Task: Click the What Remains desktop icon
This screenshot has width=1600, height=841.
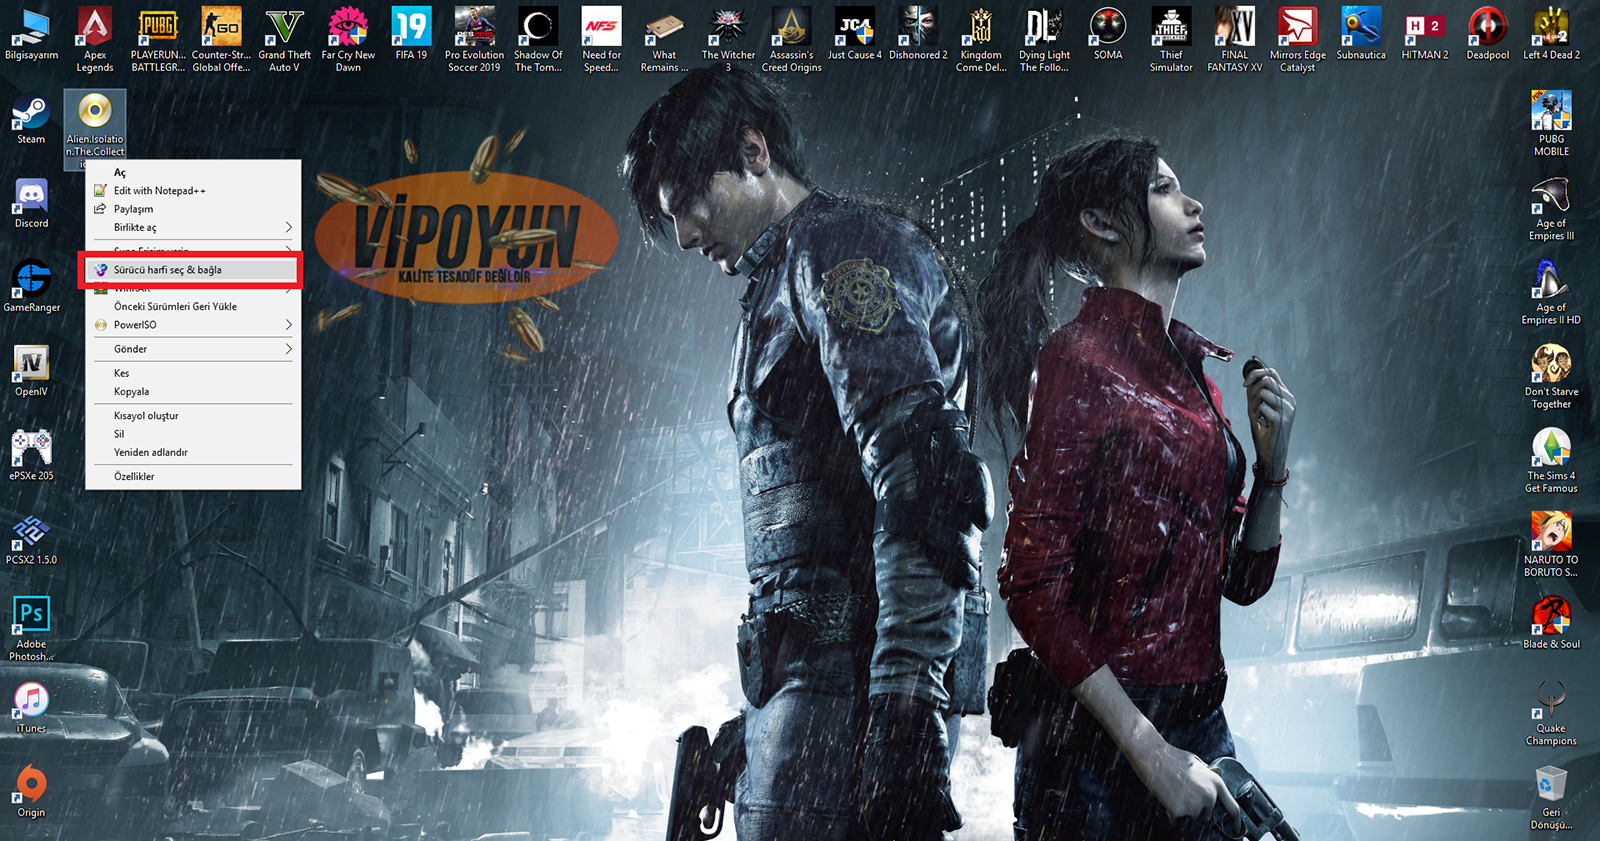Action: pyautogui.click(x=664, y=40)
